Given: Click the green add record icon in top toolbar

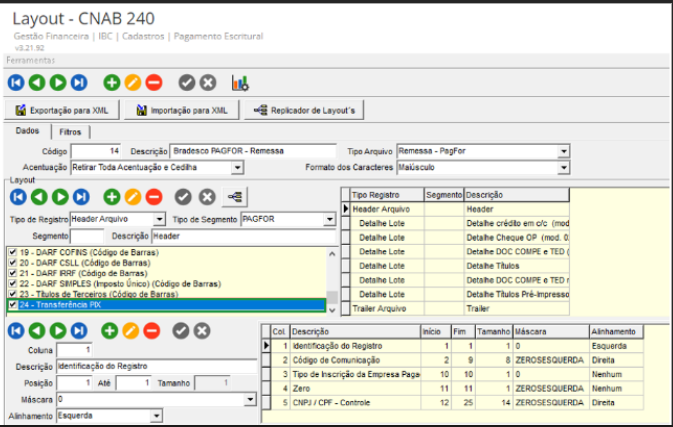Looking at the screenshot, I should point(111,82).
